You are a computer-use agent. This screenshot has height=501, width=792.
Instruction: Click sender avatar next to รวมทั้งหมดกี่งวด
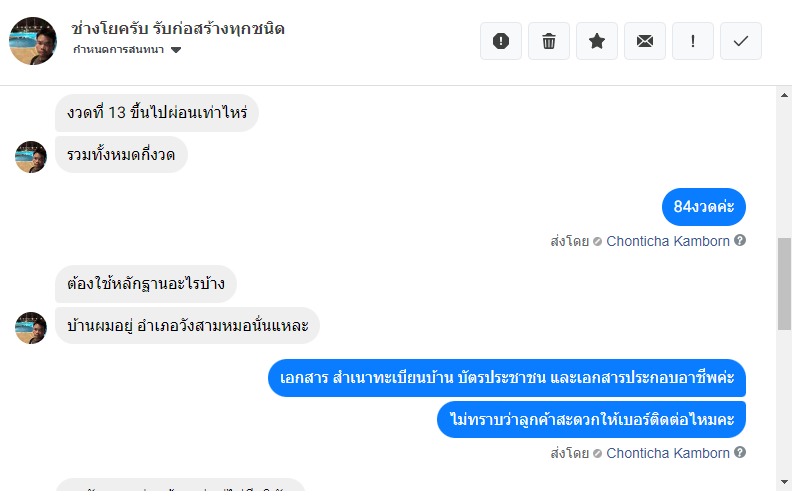(x=31, y=156)
